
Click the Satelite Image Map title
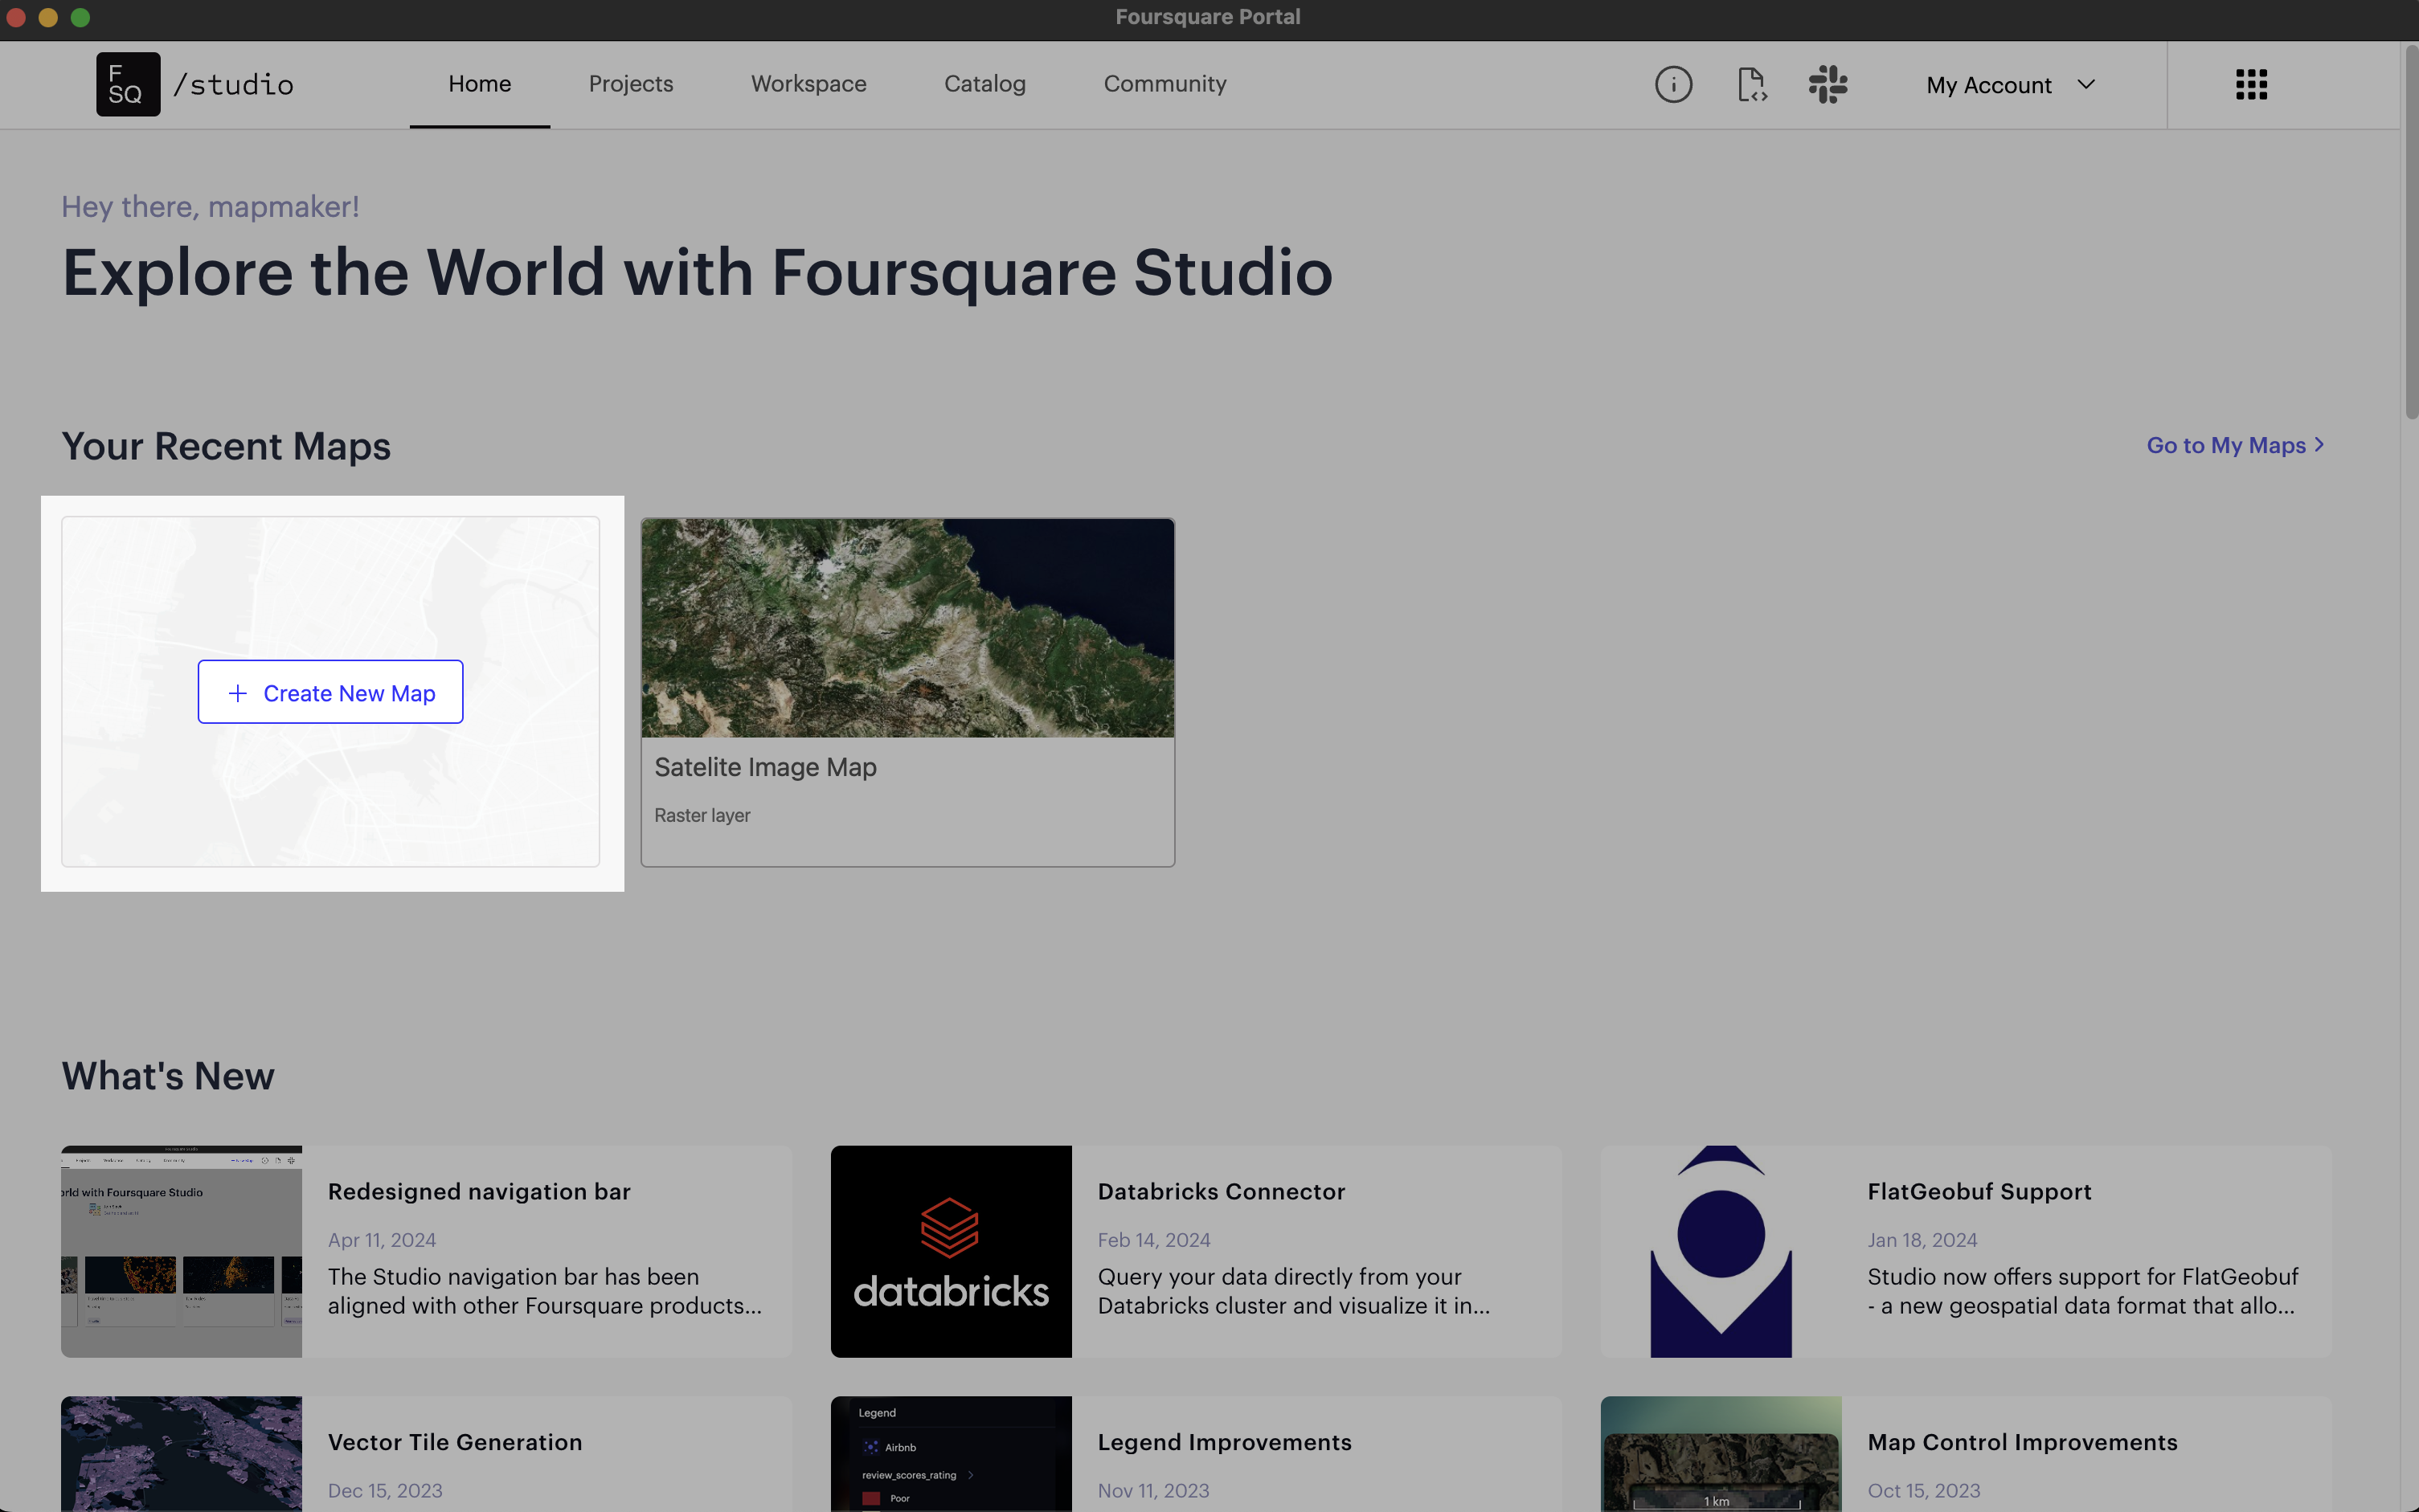click(x=765, y=767)
